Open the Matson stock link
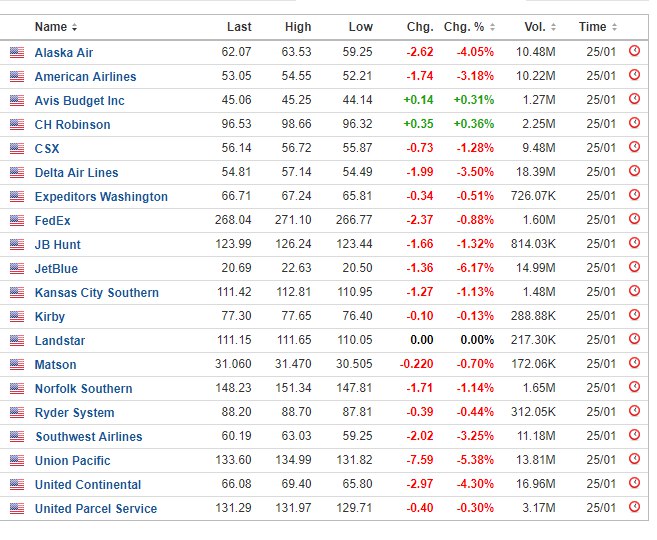 click(x=55, y=365)
